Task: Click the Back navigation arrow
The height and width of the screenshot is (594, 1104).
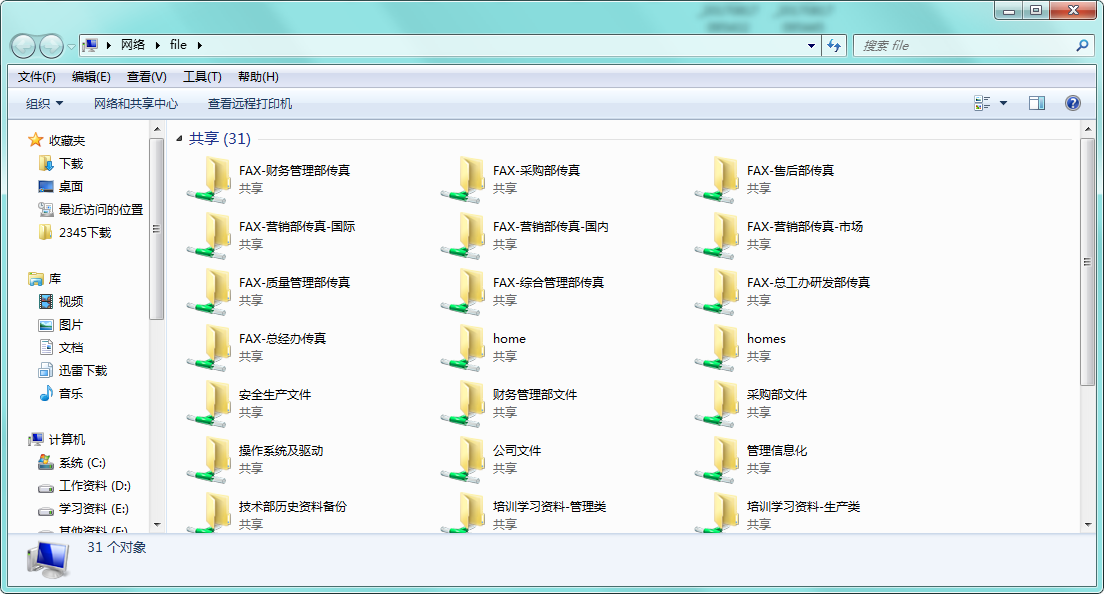Action: (23, 46)
